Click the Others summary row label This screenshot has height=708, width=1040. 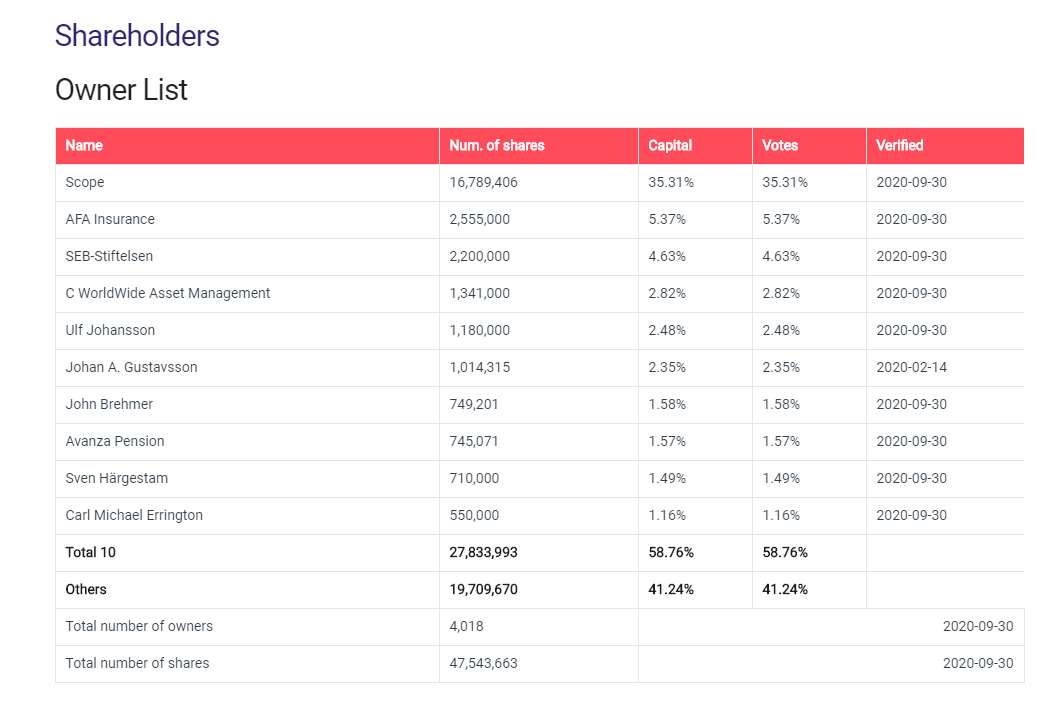point(86,590)
